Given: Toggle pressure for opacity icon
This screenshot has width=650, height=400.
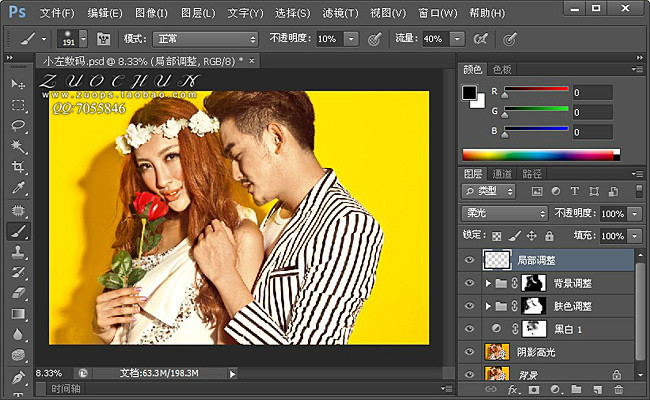Looking at the screenshot, I should click(375, 39).
